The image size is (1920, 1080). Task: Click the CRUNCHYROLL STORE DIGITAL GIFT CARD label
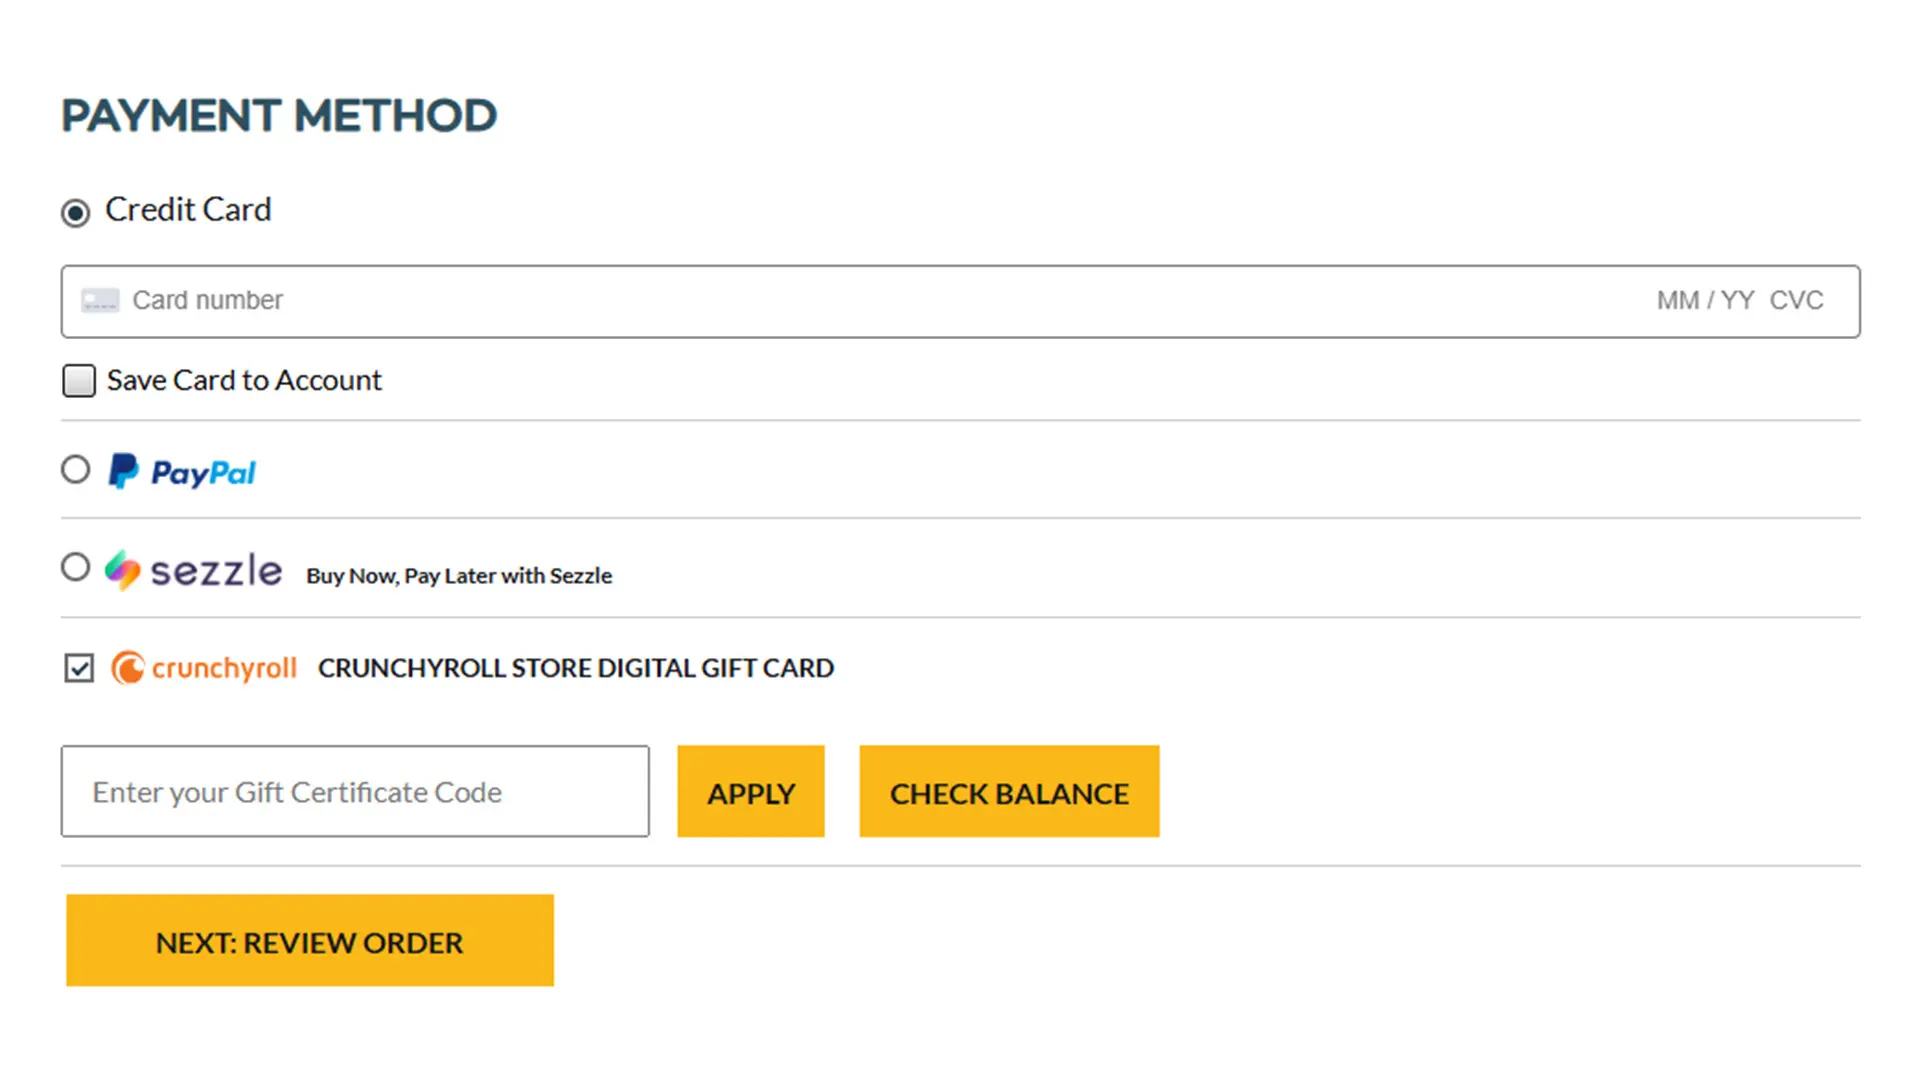pyautogui.click(x=575, y=667)
